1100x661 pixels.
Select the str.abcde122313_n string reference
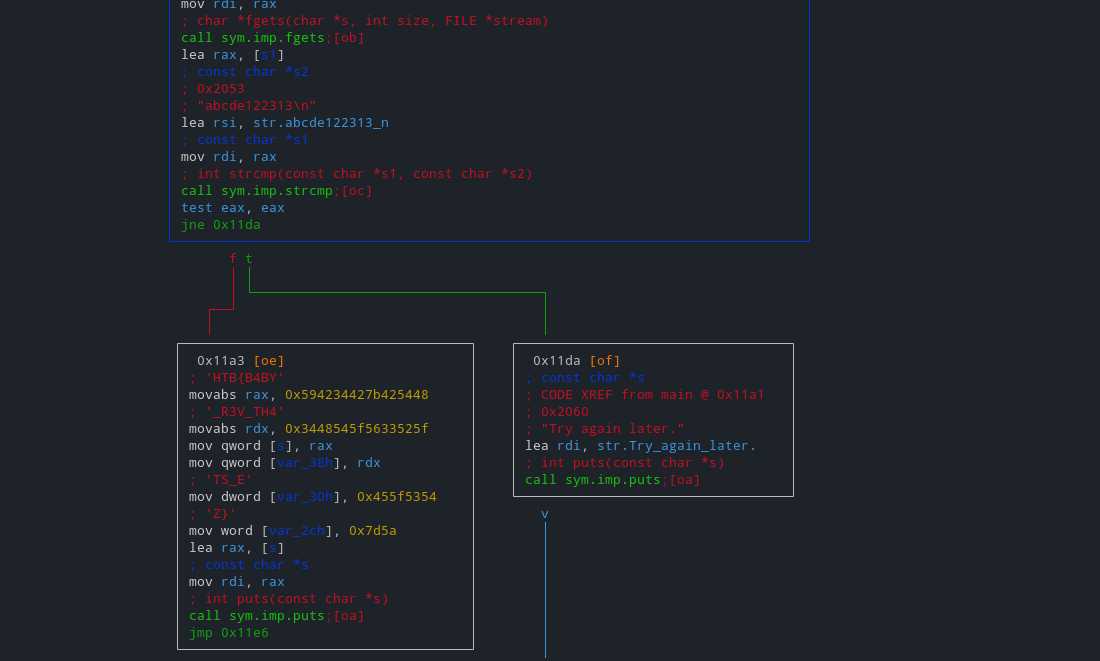[x=321, y=123]
